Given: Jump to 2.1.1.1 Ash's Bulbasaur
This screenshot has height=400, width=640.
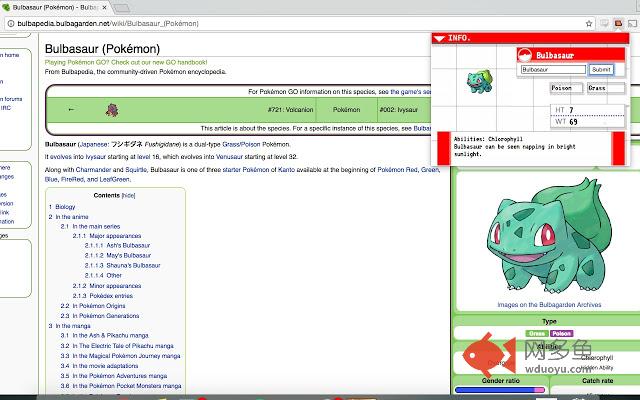Looking at the screenshot, I should point(117,245).
